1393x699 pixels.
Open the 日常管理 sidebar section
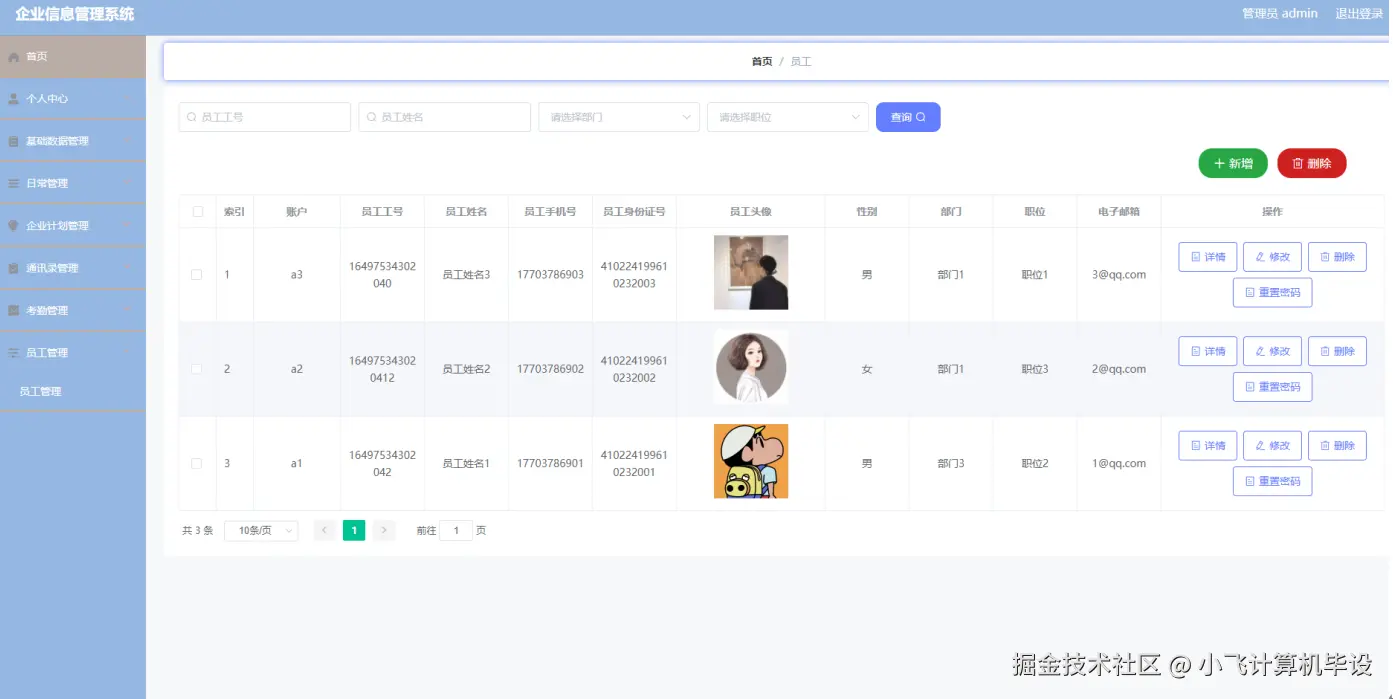[50, 183]
